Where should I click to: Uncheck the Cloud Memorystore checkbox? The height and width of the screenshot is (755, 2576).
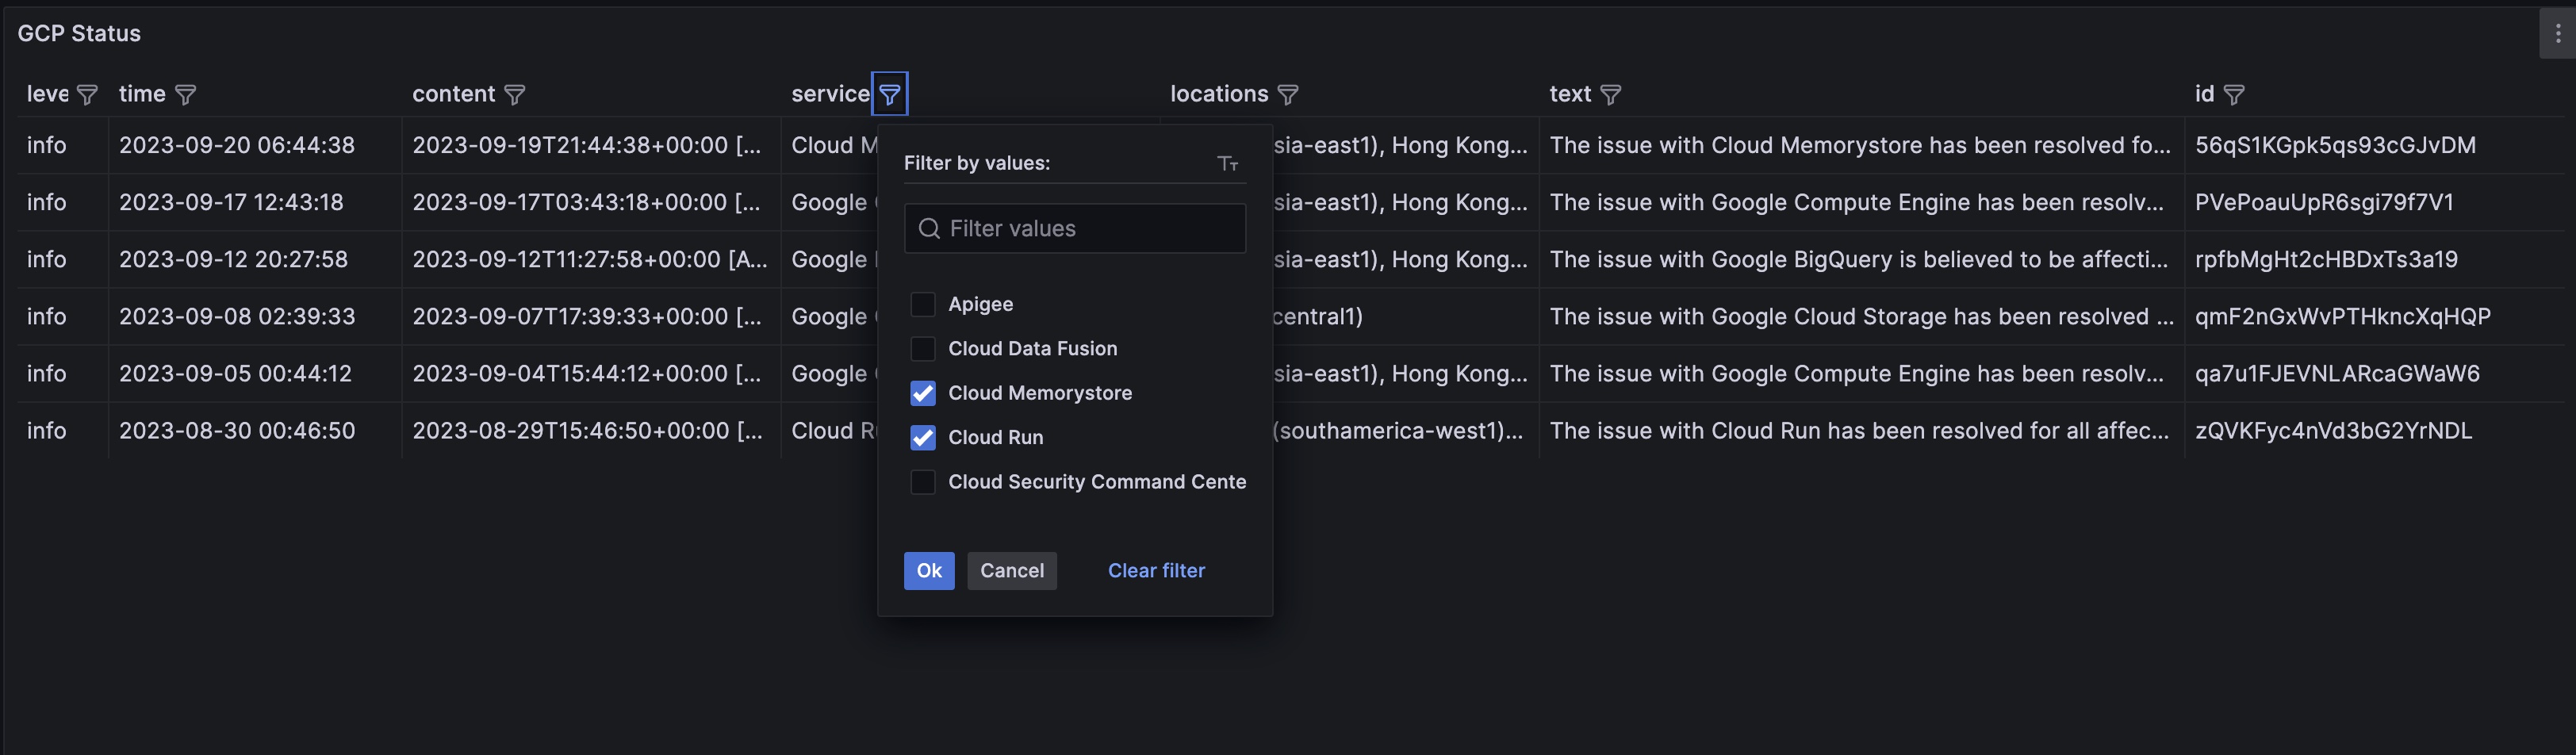click(x=923, y=393)
